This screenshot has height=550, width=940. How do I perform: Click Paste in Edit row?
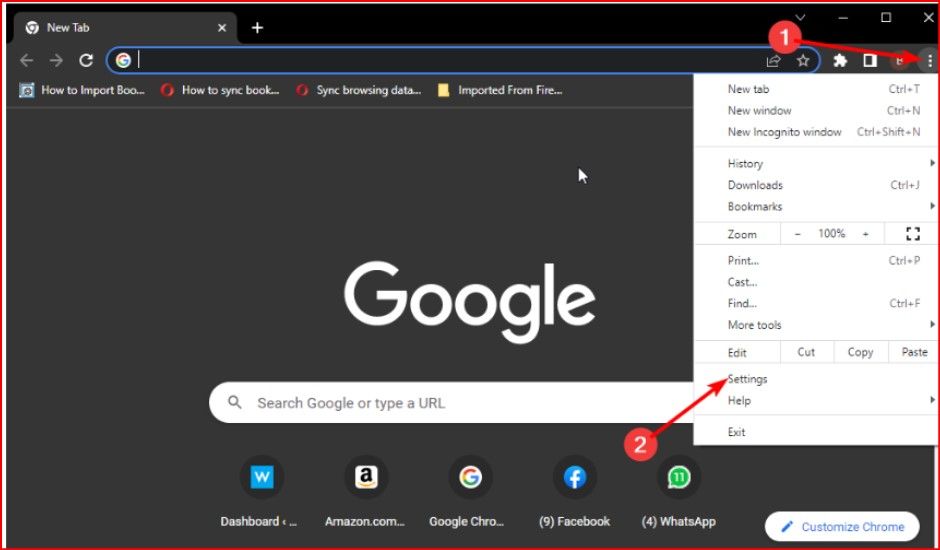(x=914, y=352)
